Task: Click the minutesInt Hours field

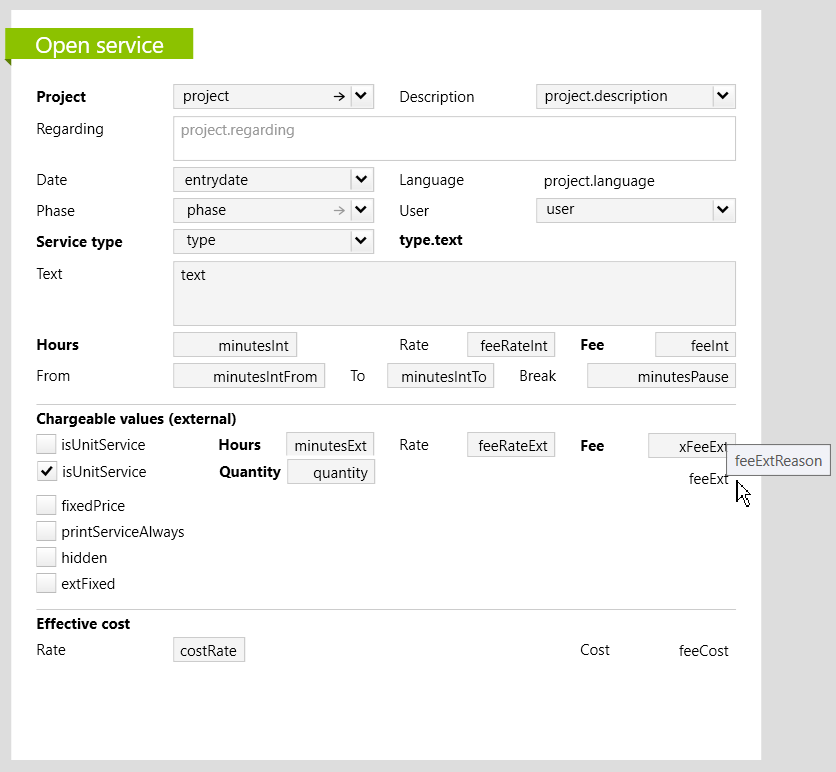Action: point(235,345)
